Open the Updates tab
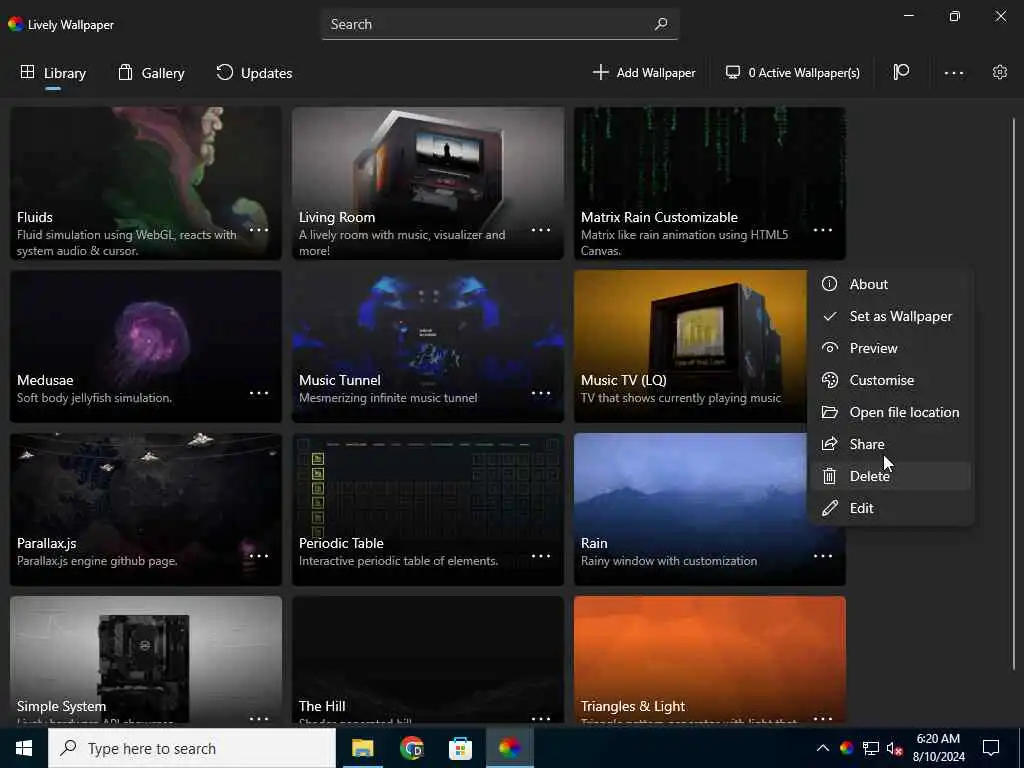Image resolution: width=1024 pixels, height=768 pixels. tap(254, 72)
